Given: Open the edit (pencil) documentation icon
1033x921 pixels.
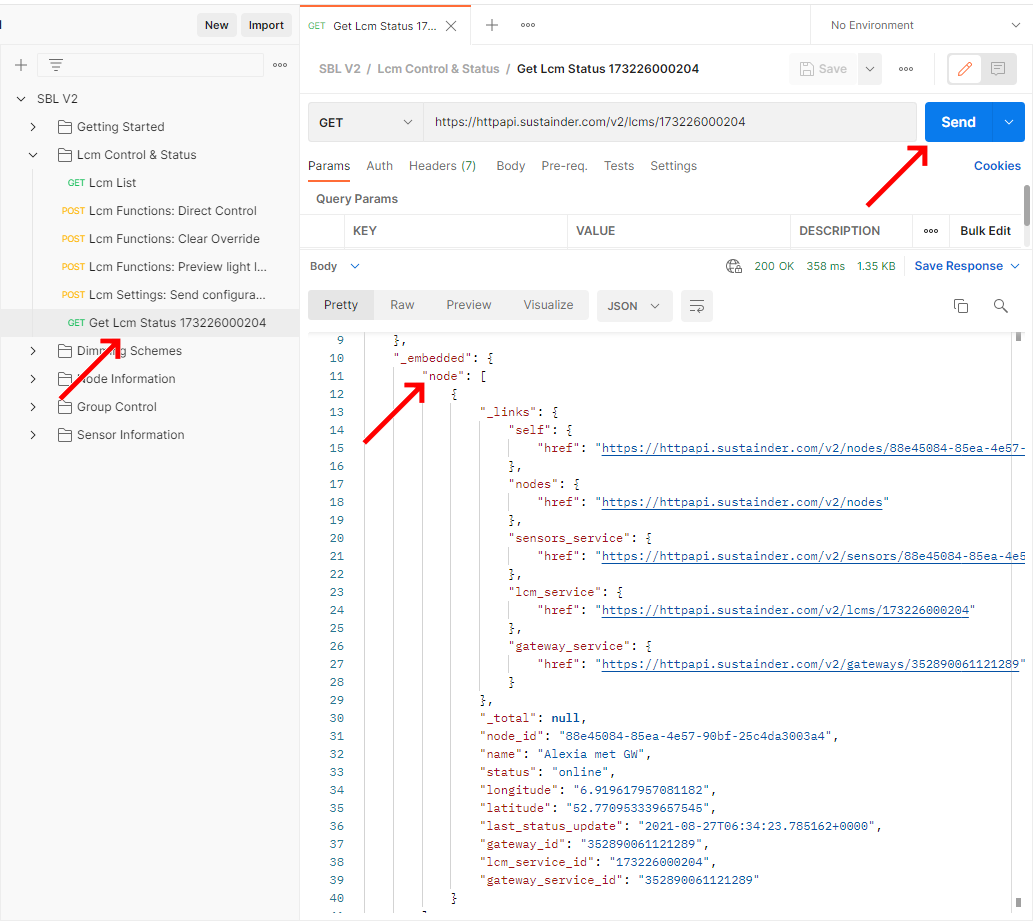Looking at the screenshot, I should (964, 68).
